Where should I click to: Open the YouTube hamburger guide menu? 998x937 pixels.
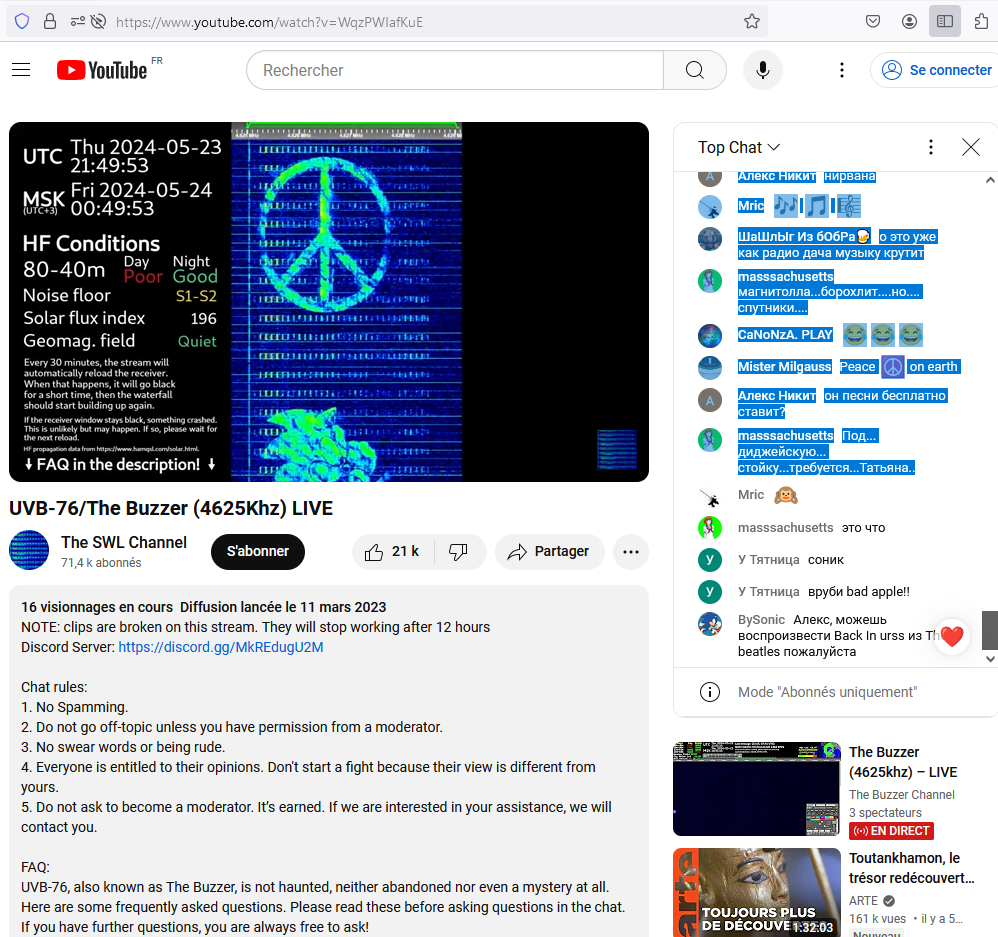(x=21, y=70)
